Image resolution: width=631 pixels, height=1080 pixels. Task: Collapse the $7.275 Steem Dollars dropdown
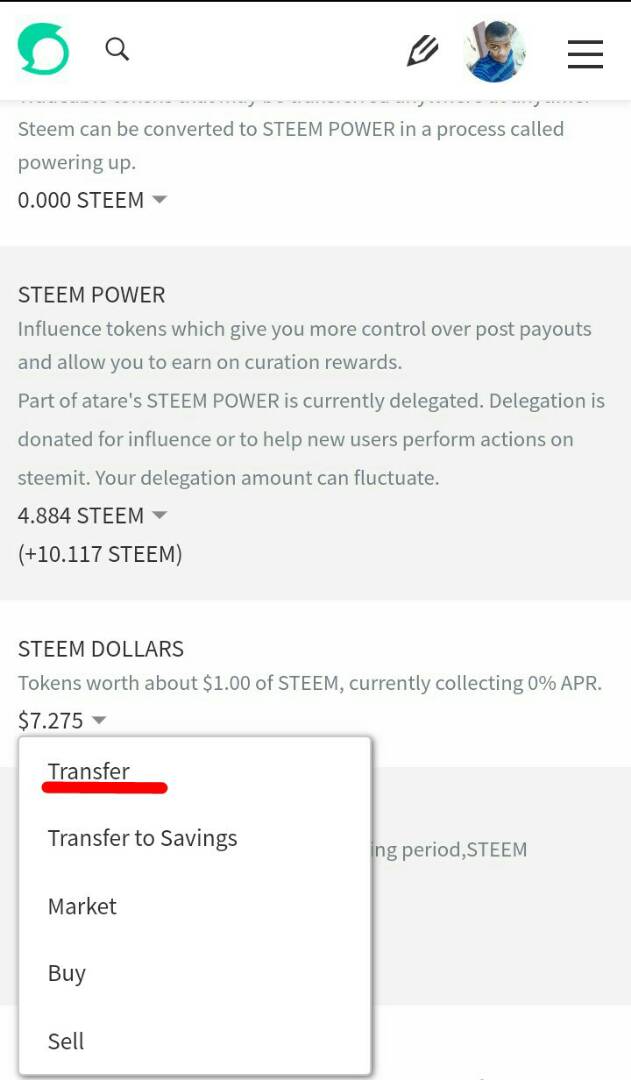[62, 720]
